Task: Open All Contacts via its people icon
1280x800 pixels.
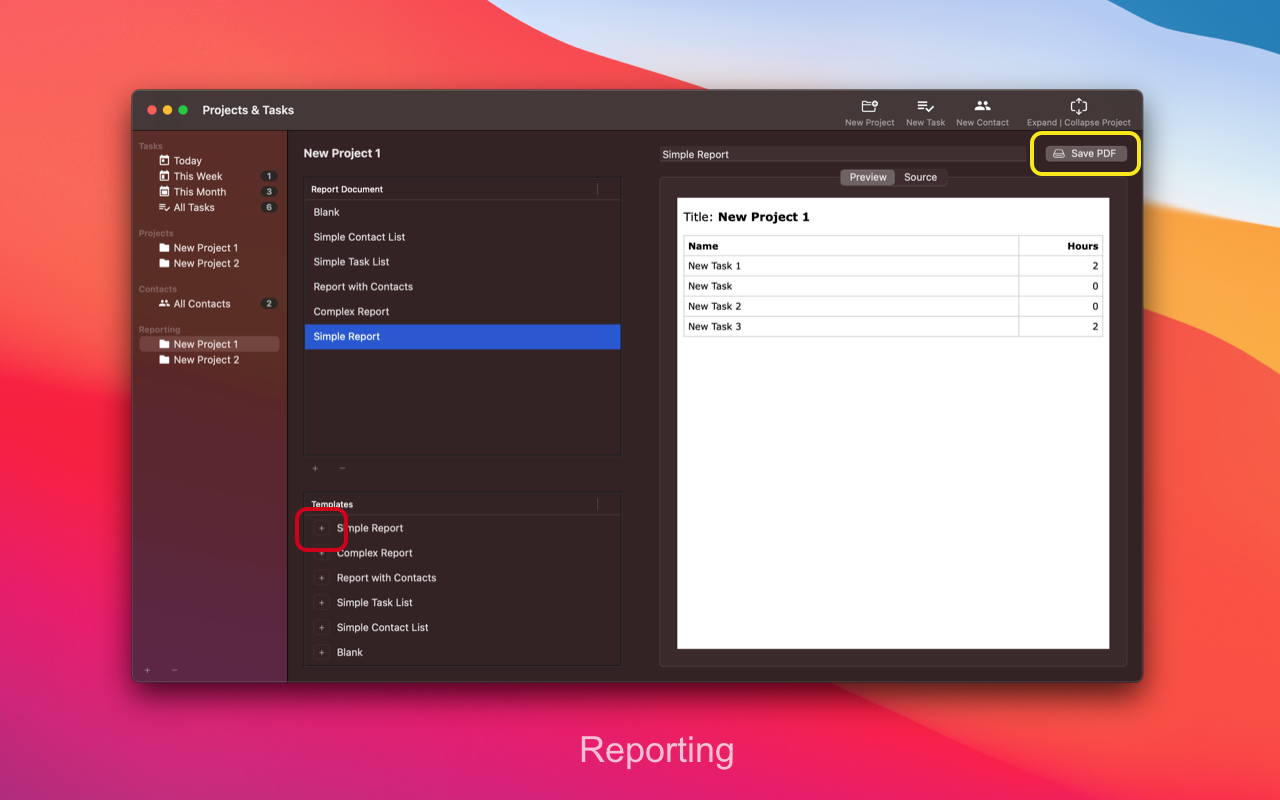Action: click(166, 303)
